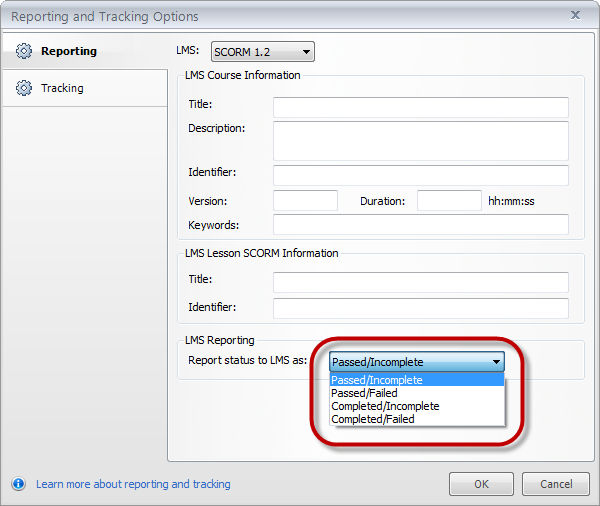This screenshot has width=600, height=506.
Task: Focus the Duration field
Action: tap(449, 200)
